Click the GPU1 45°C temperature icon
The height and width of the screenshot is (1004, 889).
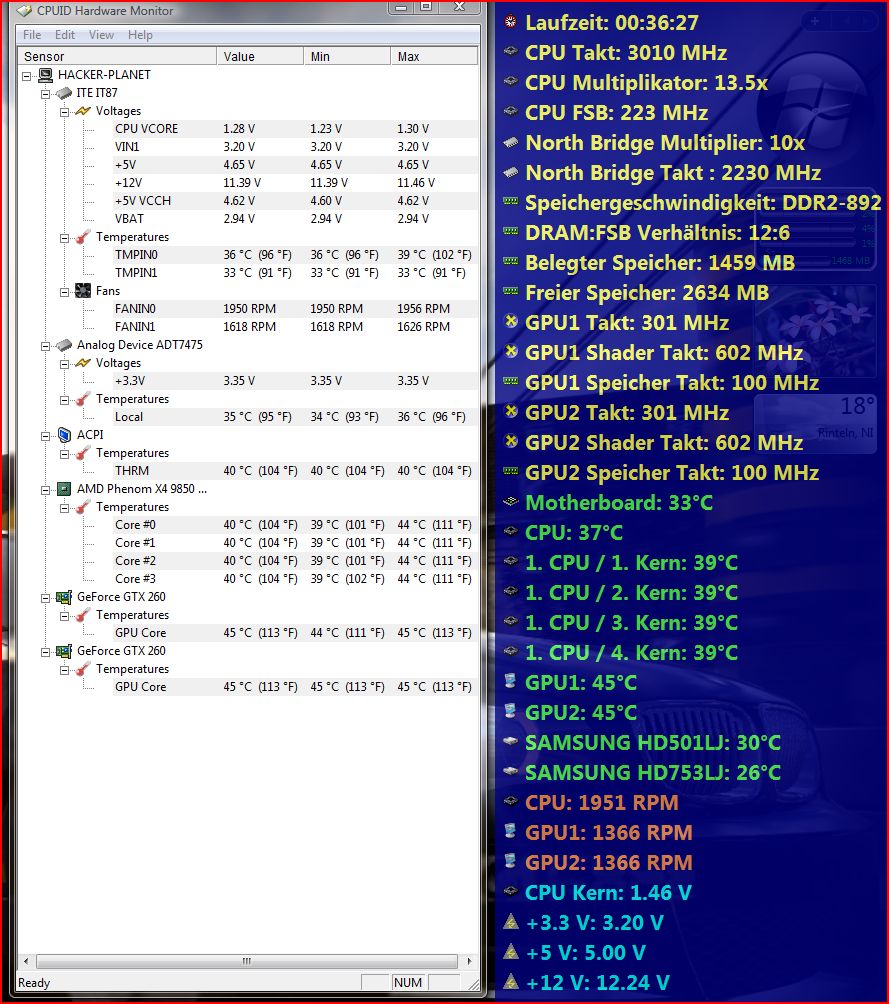coord(510,681)
